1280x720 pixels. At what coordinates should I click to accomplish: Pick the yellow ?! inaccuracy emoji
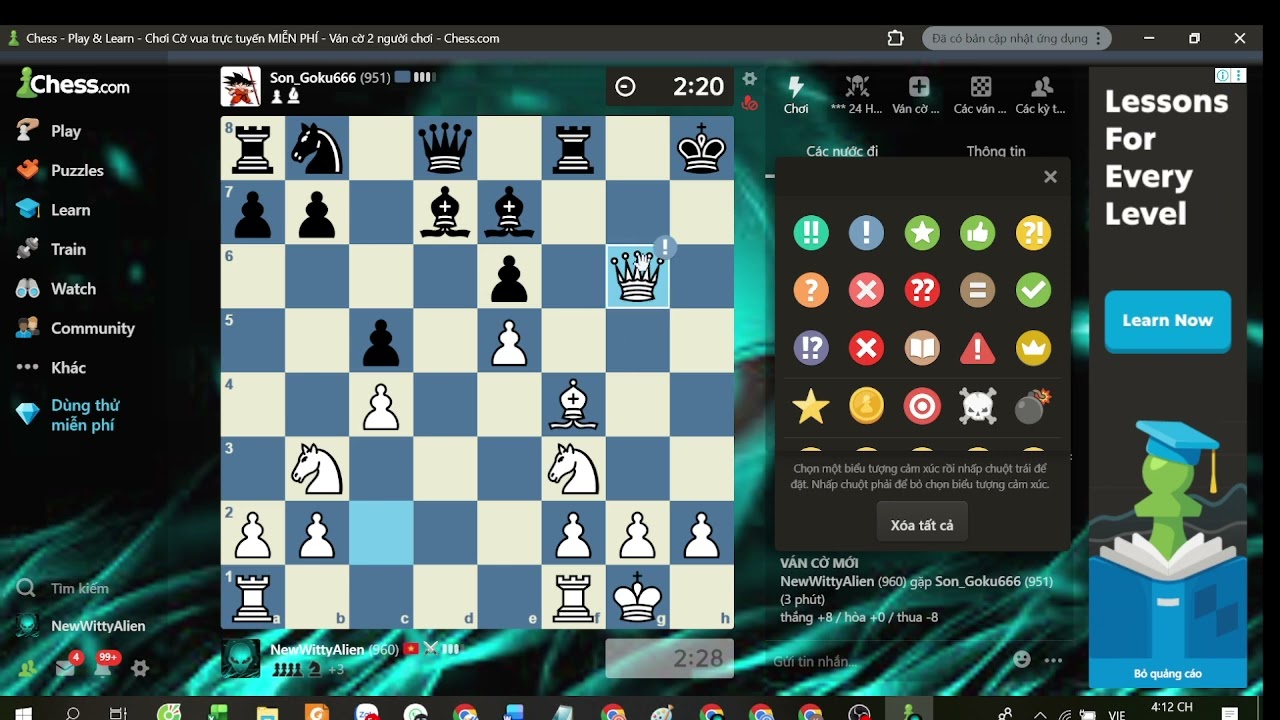click(1033, 232)
